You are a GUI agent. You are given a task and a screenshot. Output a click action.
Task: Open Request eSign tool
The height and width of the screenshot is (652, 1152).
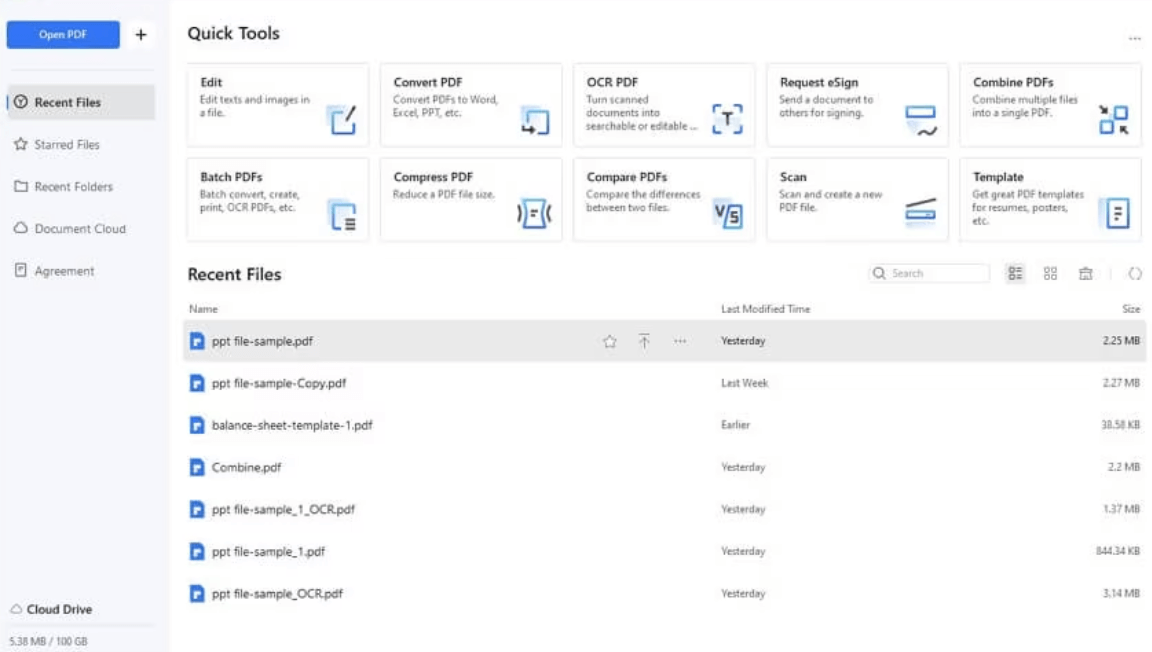(x=857, y=105)
